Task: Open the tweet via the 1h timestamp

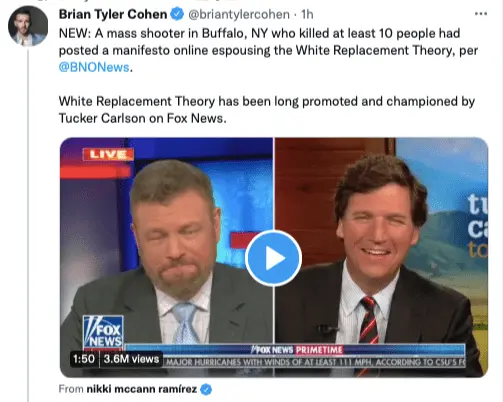Action: click(307, 14)
